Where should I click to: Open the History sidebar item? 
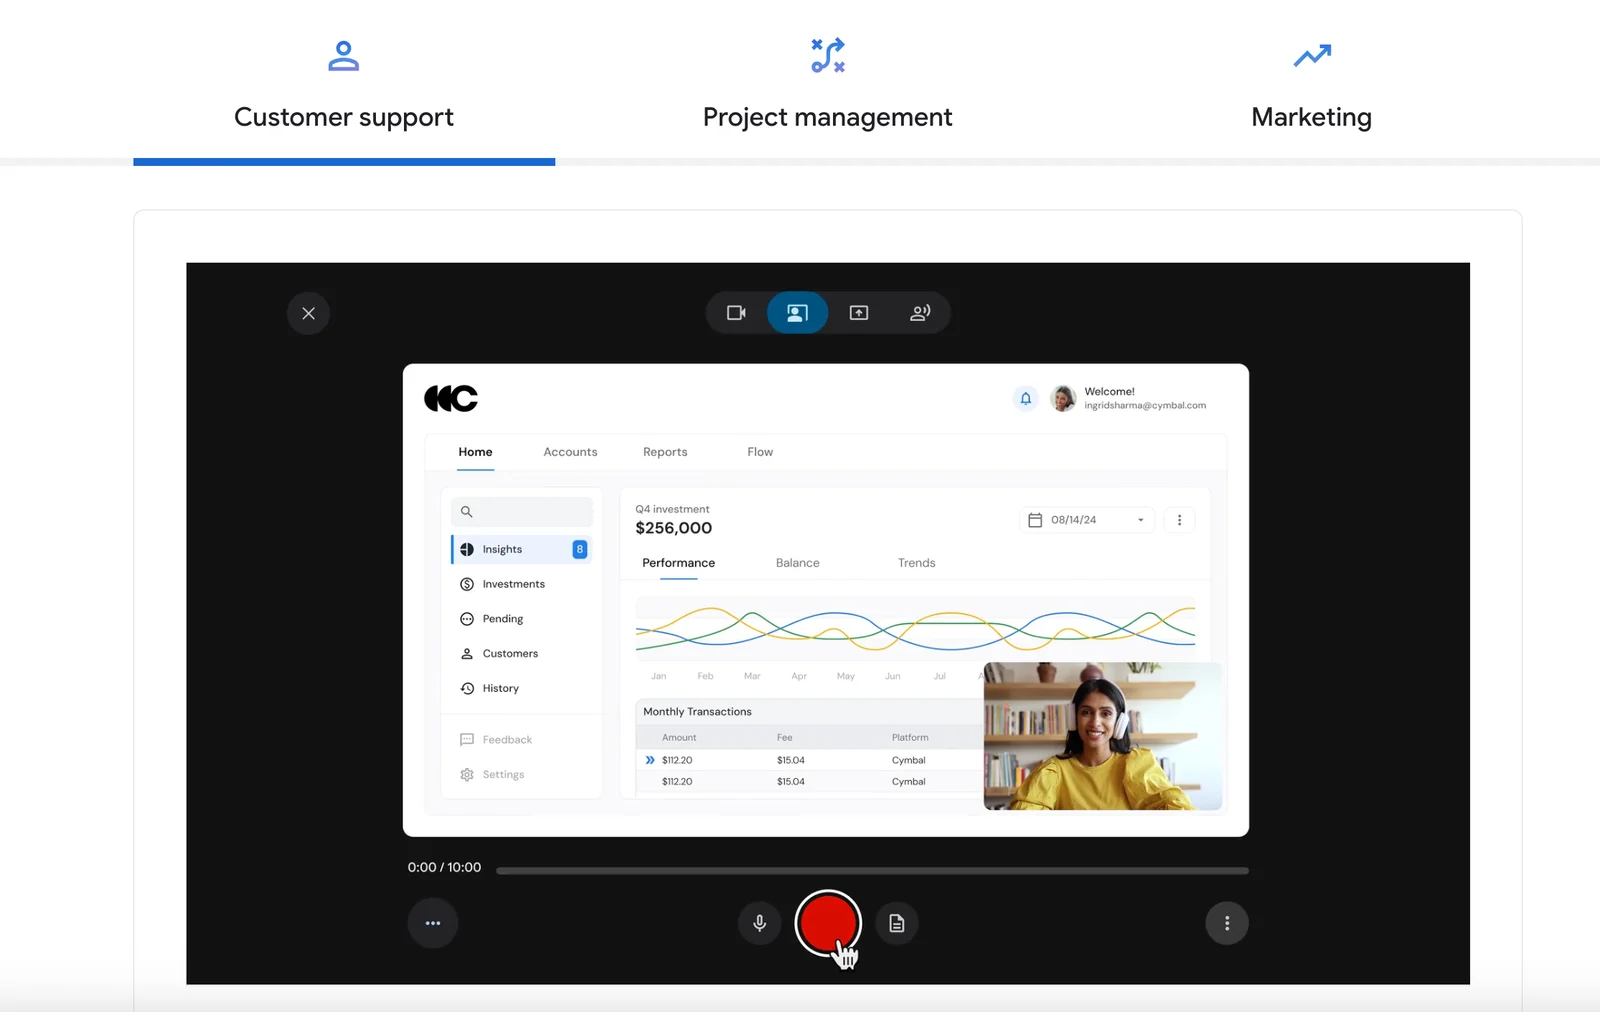point(502,688)
